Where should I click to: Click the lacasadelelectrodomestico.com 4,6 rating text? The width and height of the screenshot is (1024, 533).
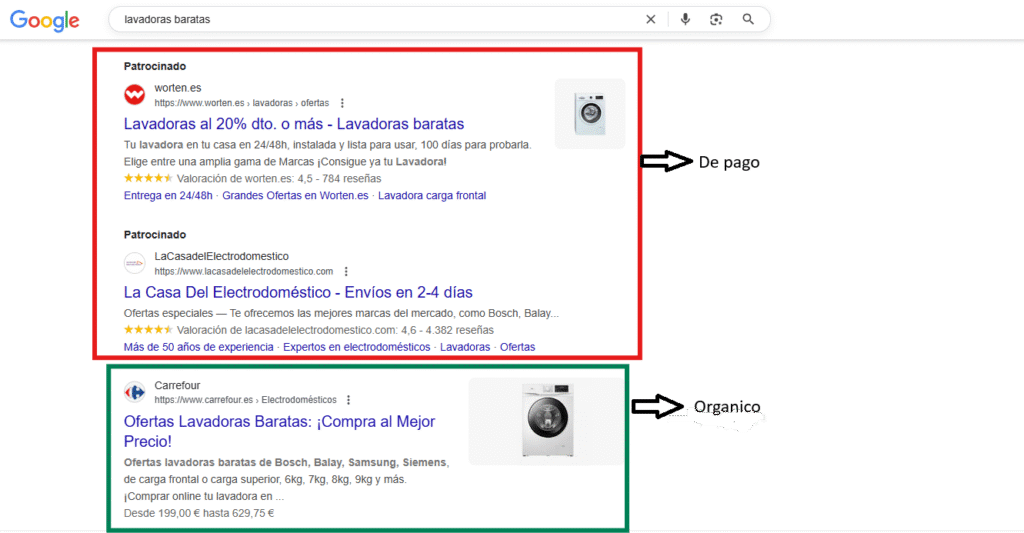[335, 330]
